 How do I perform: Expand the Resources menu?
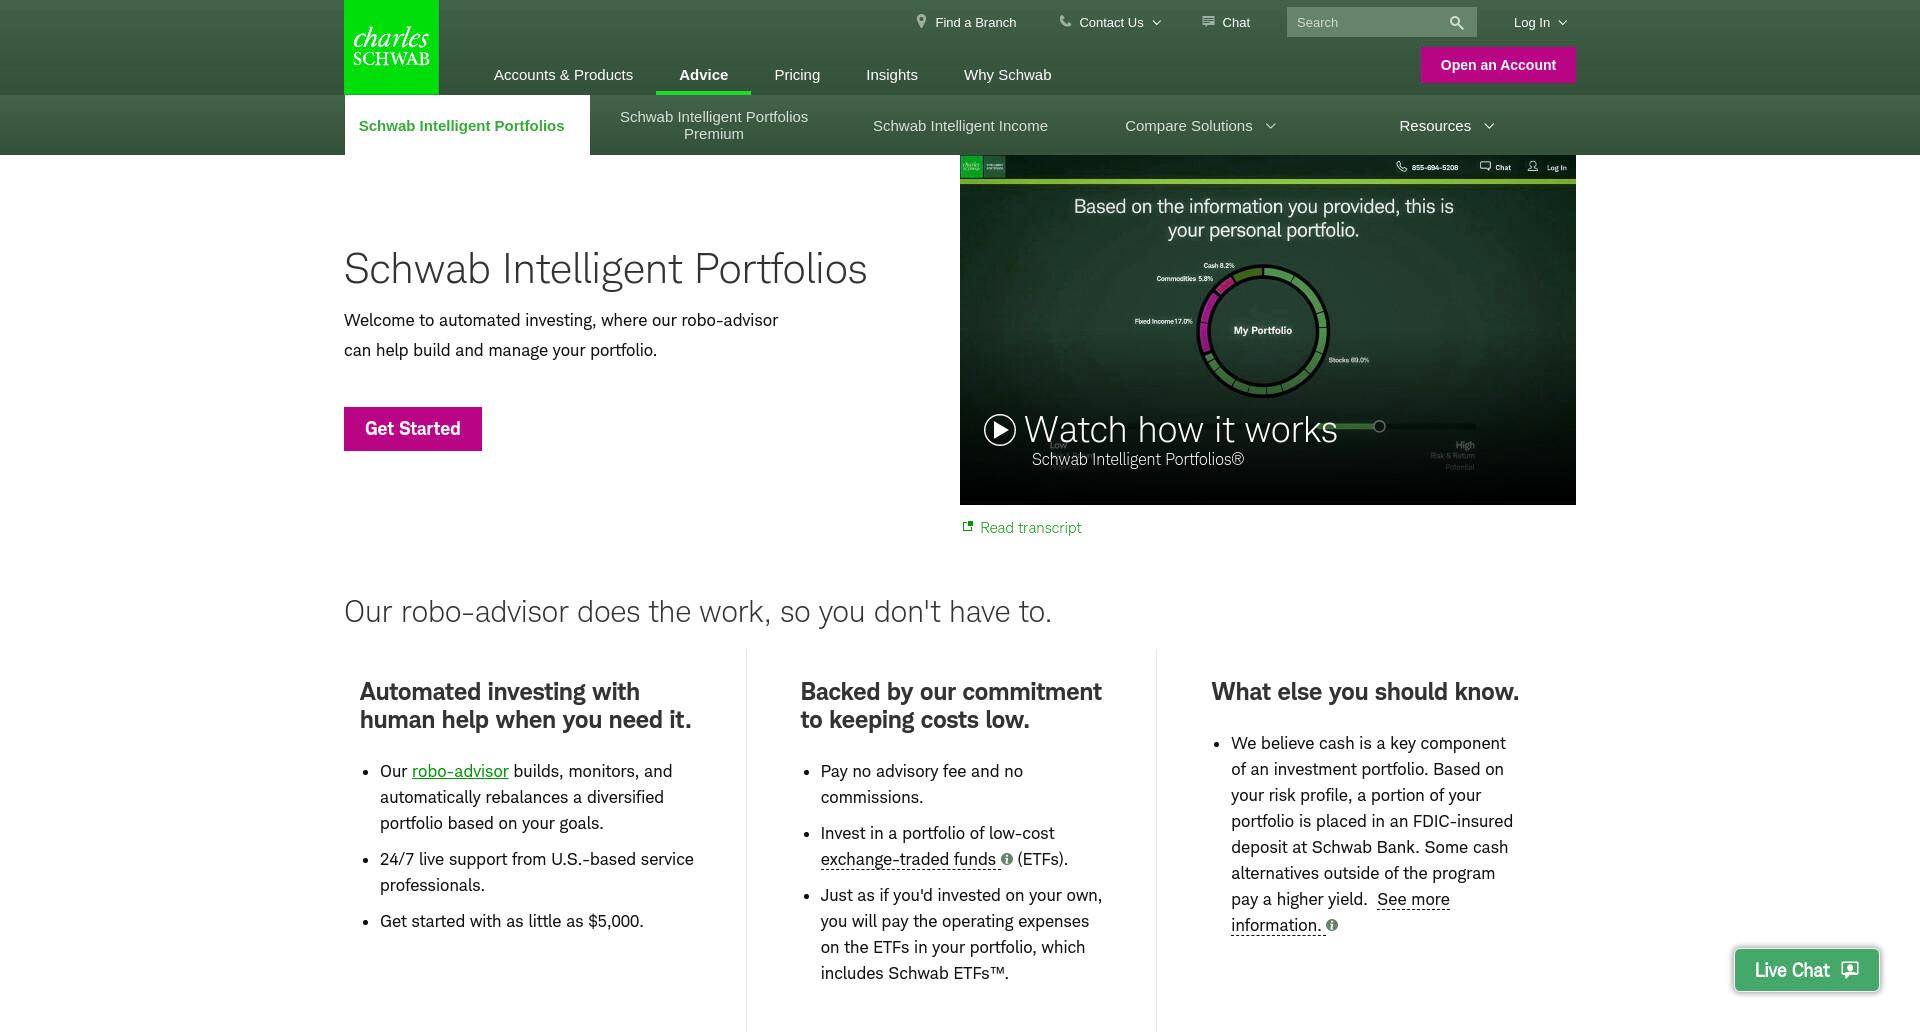[x=1446, y=126]
